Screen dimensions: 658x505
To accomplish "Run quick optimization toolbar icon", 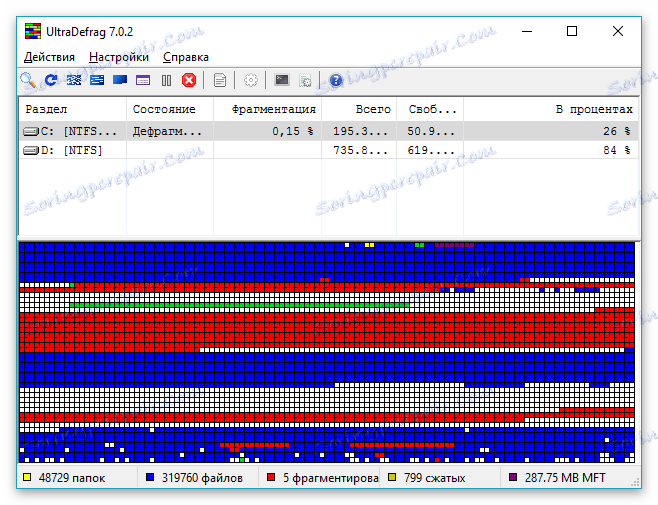I will [x=97, y=80].
